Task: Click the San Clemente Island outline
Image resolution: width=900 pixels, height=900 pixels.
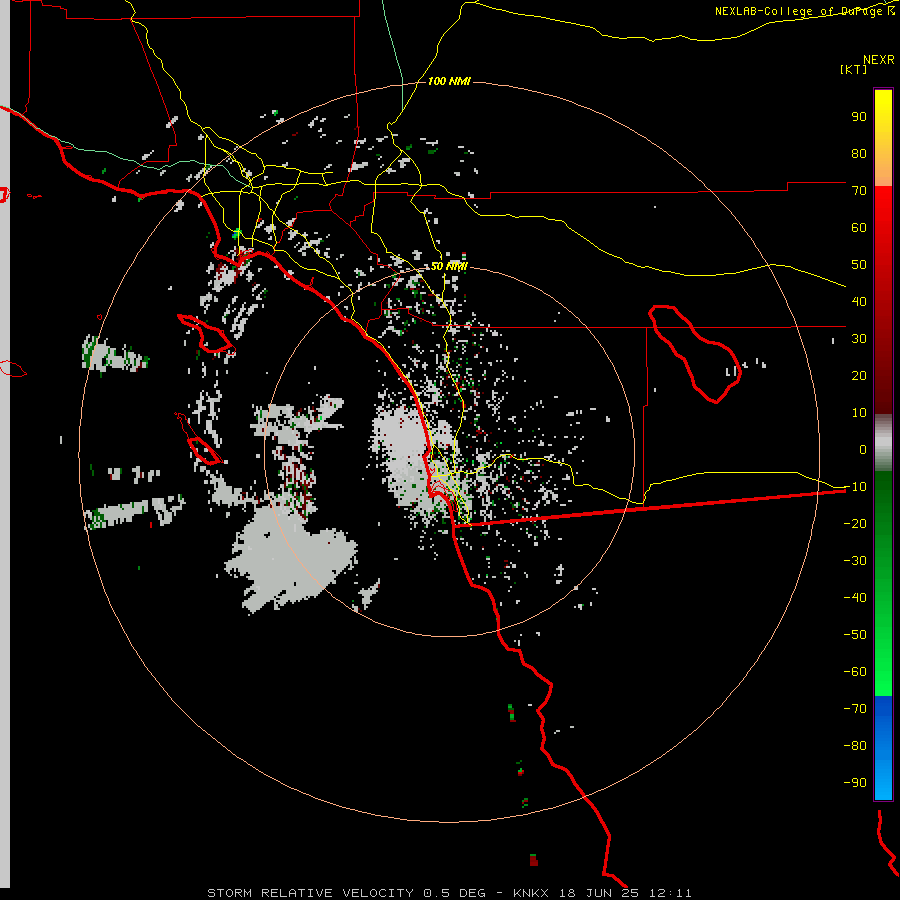Action: tap(204, 449)
